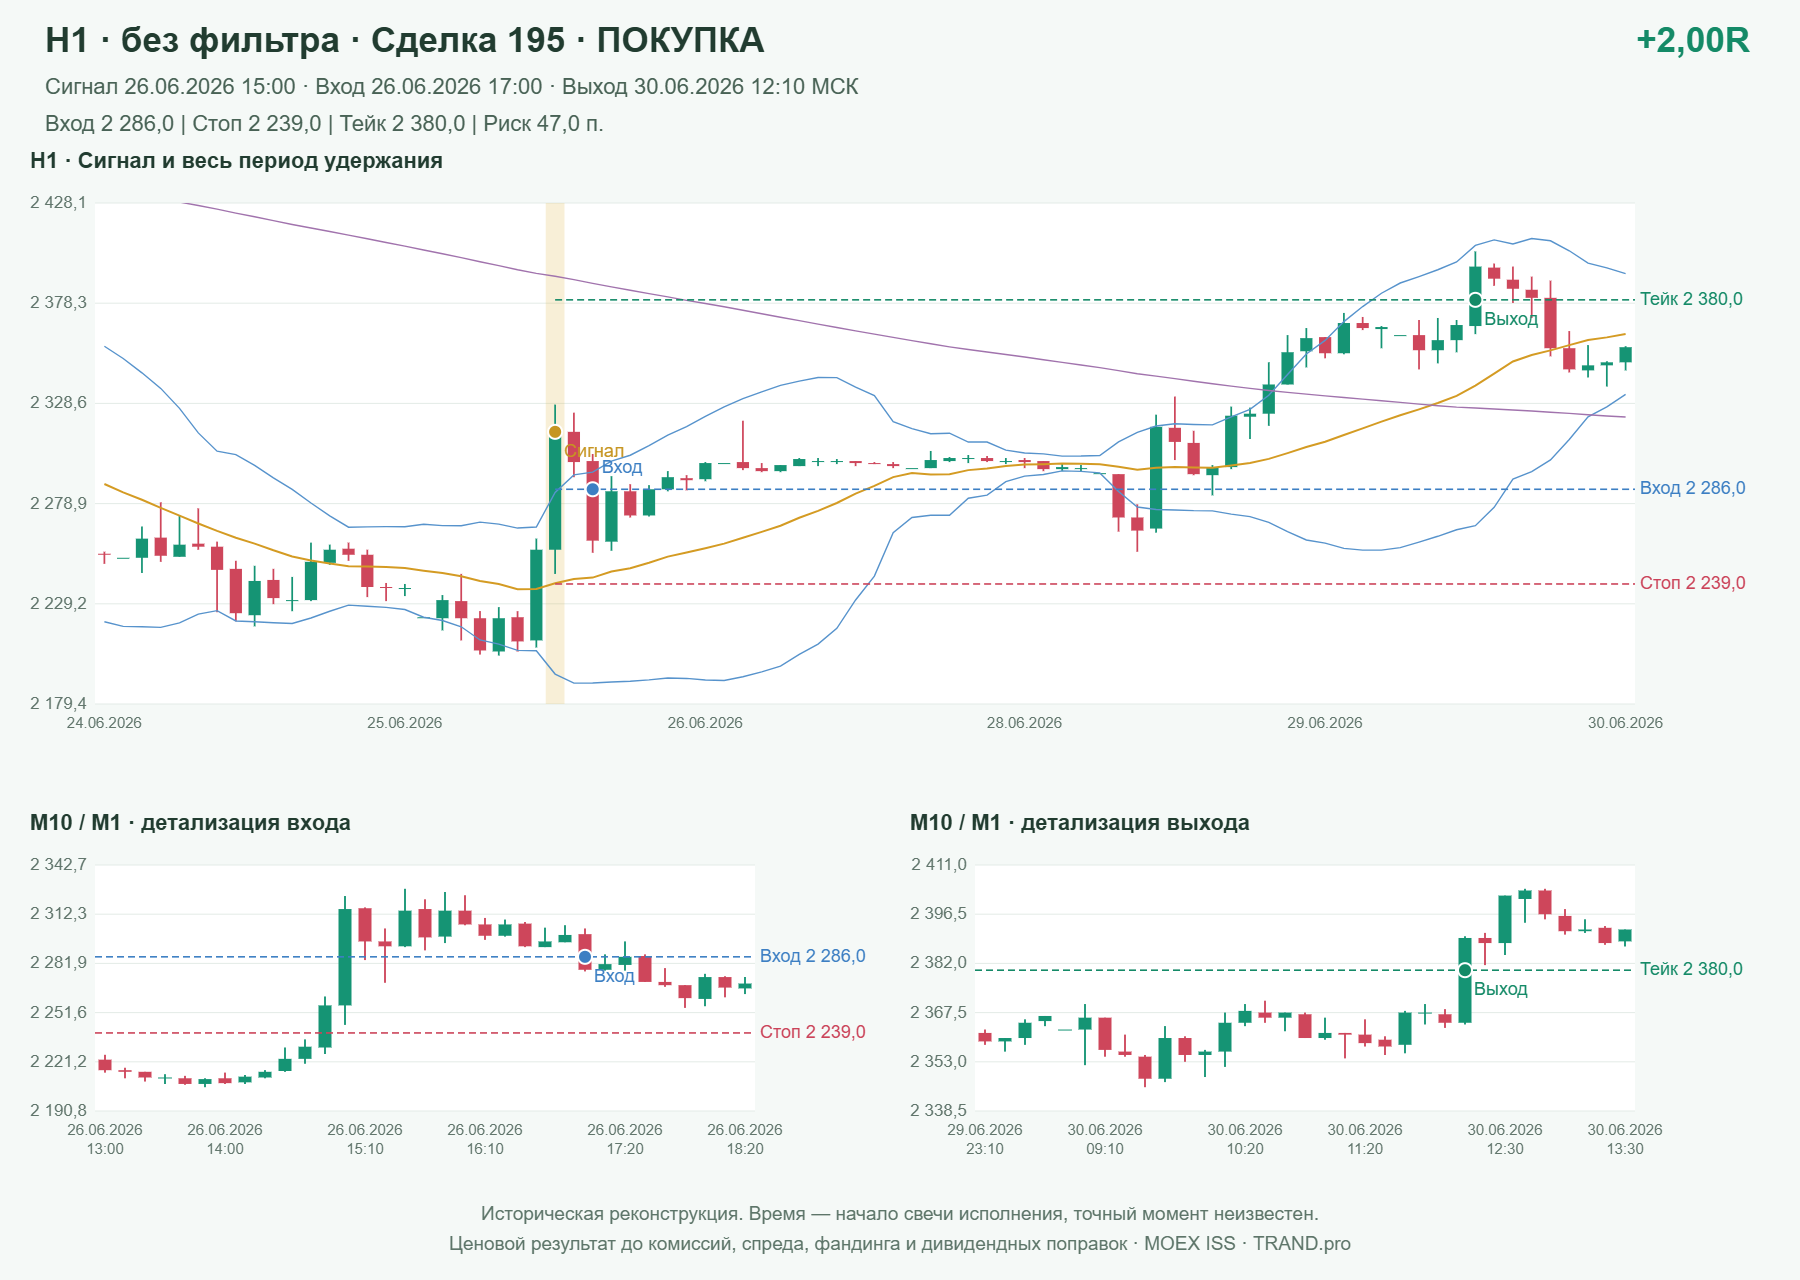This screenshot has height=1280, width=1800.
Task: Click the blue entry marker dot on H1 chart
Action: click(592, 489)
